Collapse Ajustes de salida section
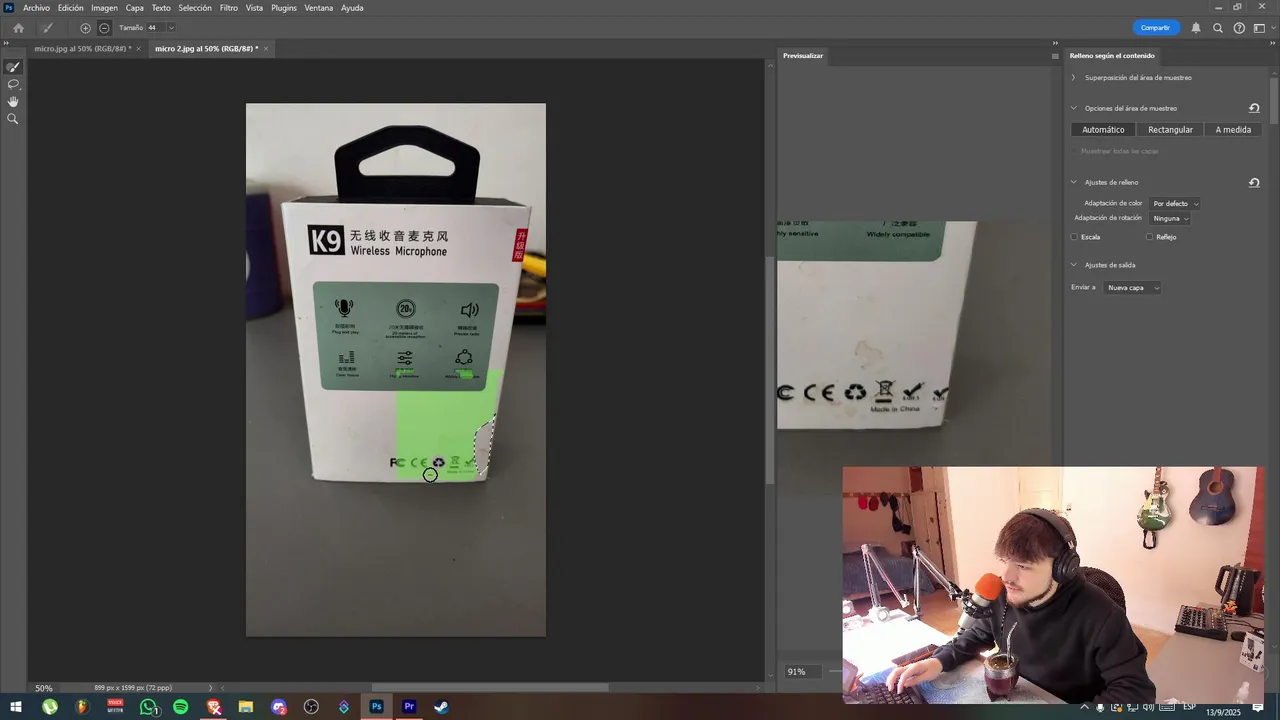 coord(1074,265)
